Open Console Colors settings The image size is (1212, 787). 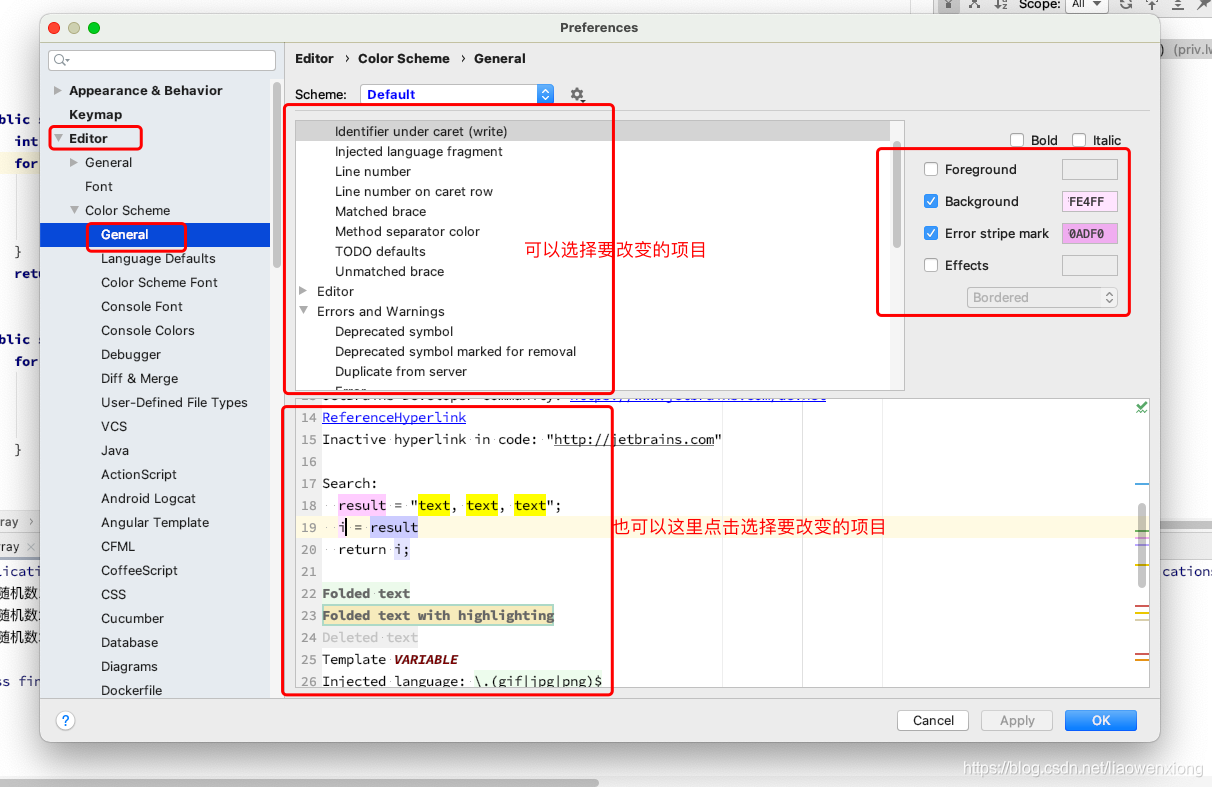pyautogui.click(x=148, y=330)
